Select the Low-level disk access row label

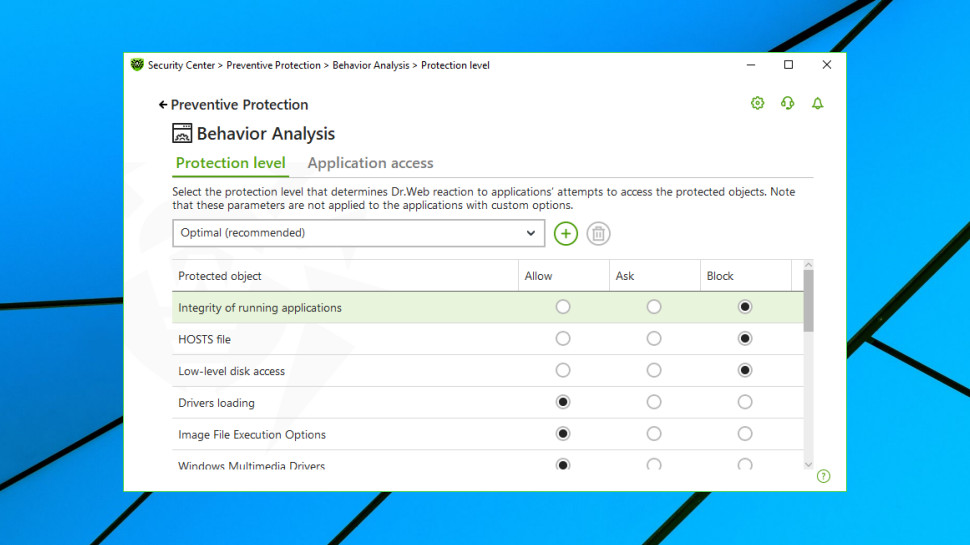(x=231, y=371)
